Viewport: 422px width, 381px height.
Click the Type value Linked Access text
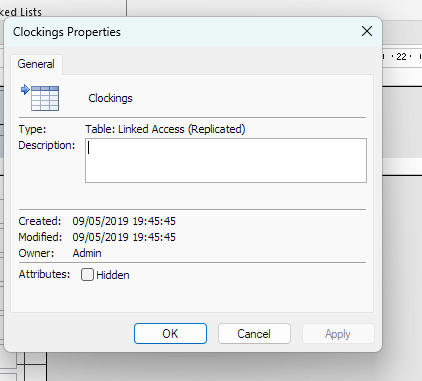(x=165, y=129)
